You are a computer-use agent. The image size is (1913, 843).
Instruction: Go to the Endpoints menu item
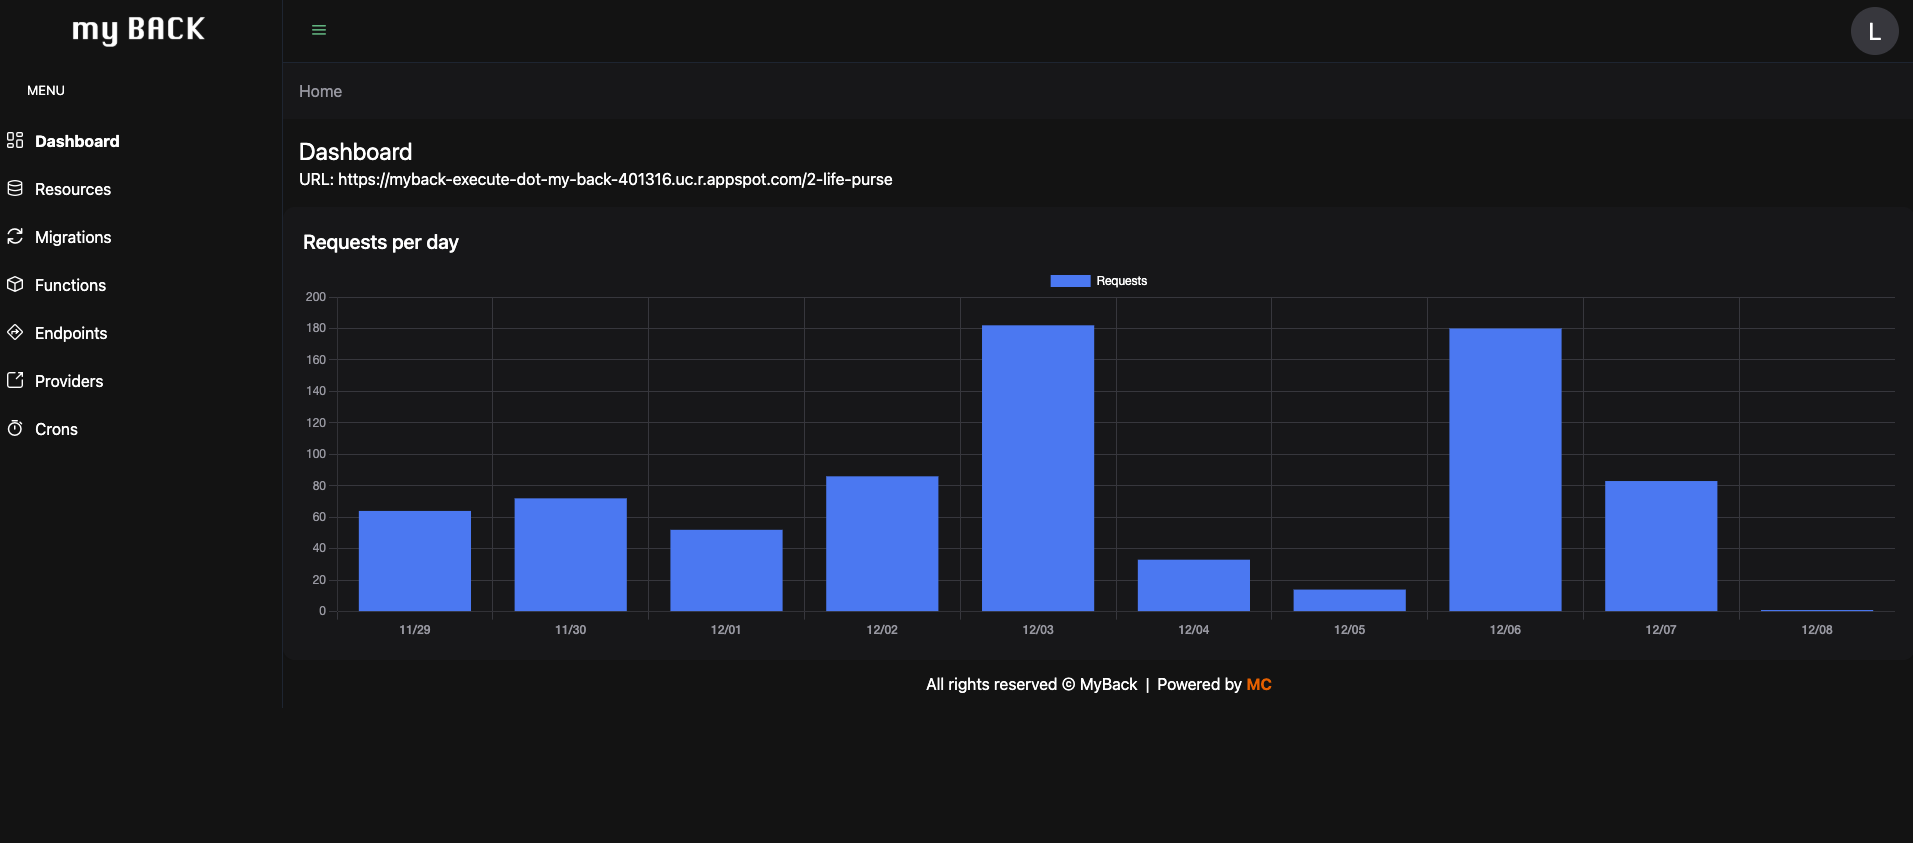click(71, 333)
